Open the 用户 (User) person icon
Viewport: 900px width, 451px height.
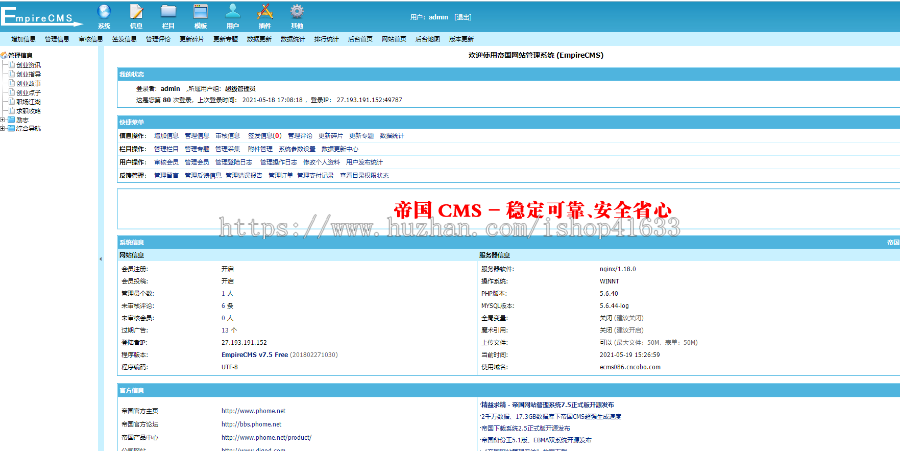coord(233,13)
